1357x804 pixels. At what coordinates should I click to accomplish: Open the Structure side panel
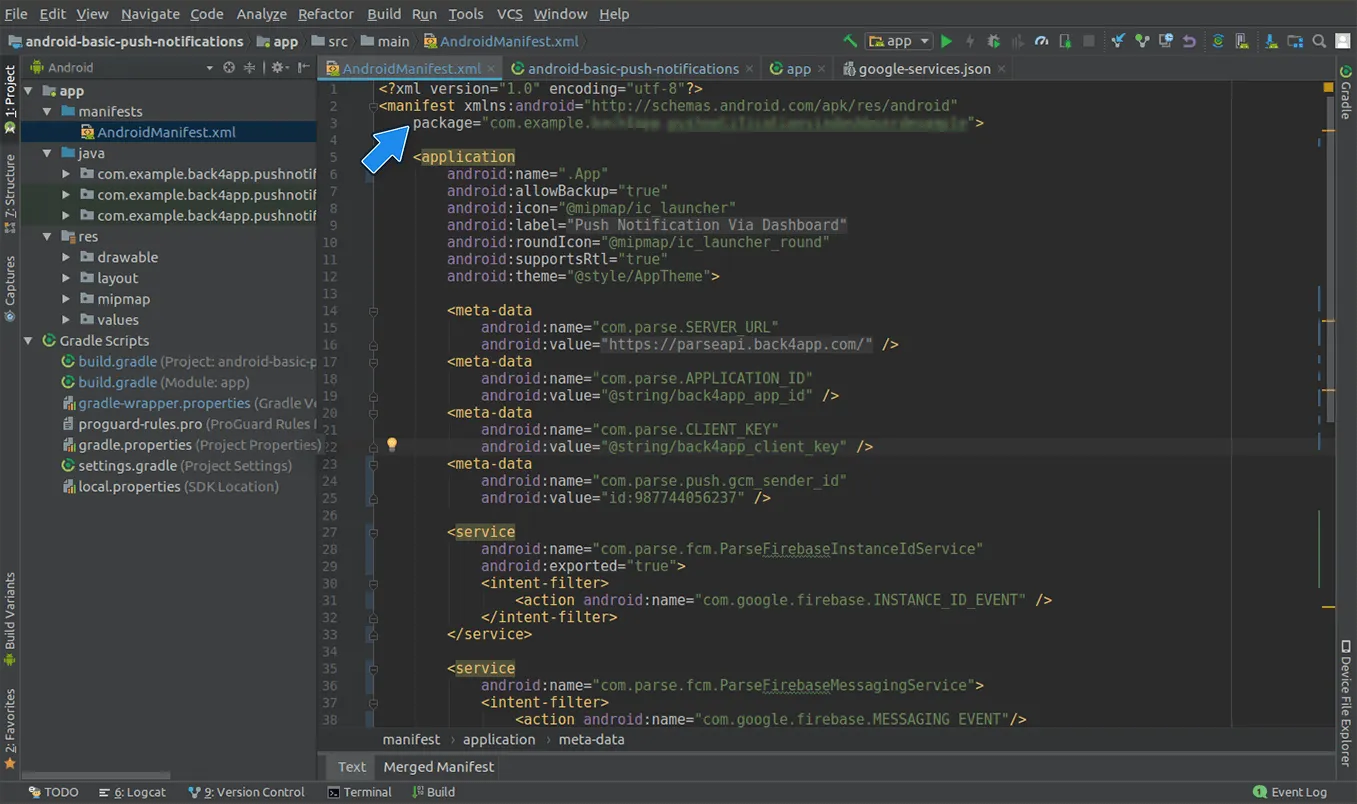click(x=10, y=194)
